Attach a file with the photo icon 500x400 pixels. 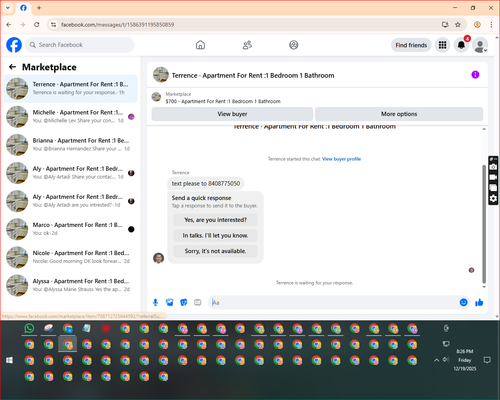[170, 302]
